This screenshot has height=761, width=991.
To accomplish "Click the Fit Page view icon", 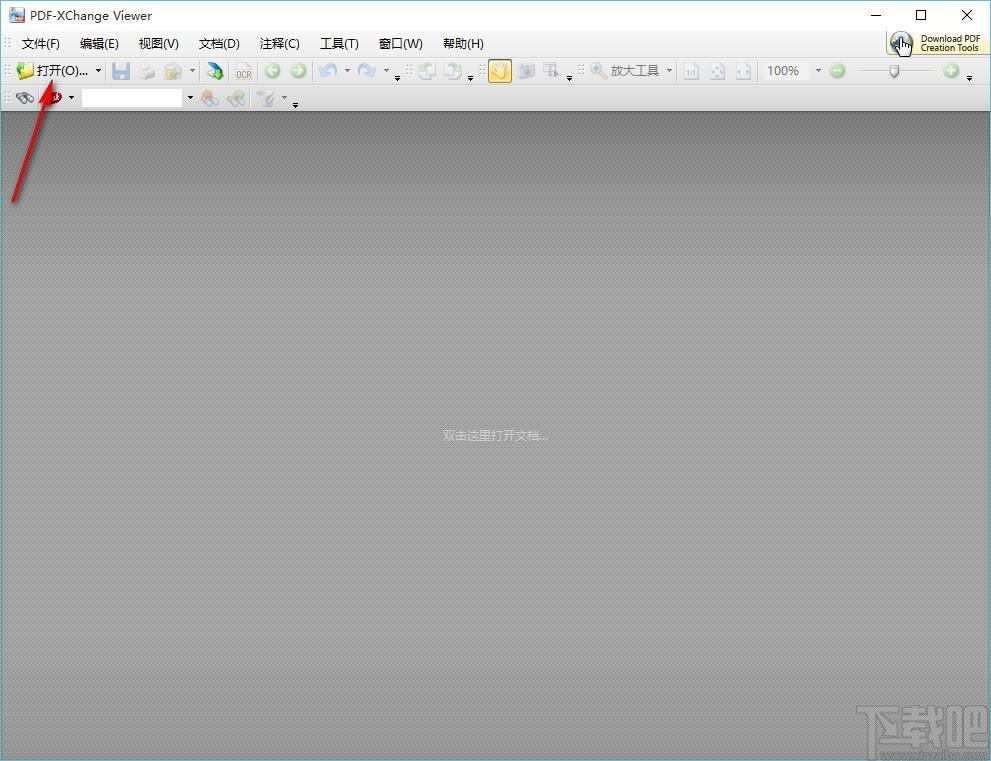I will click(x=717, y=71).
